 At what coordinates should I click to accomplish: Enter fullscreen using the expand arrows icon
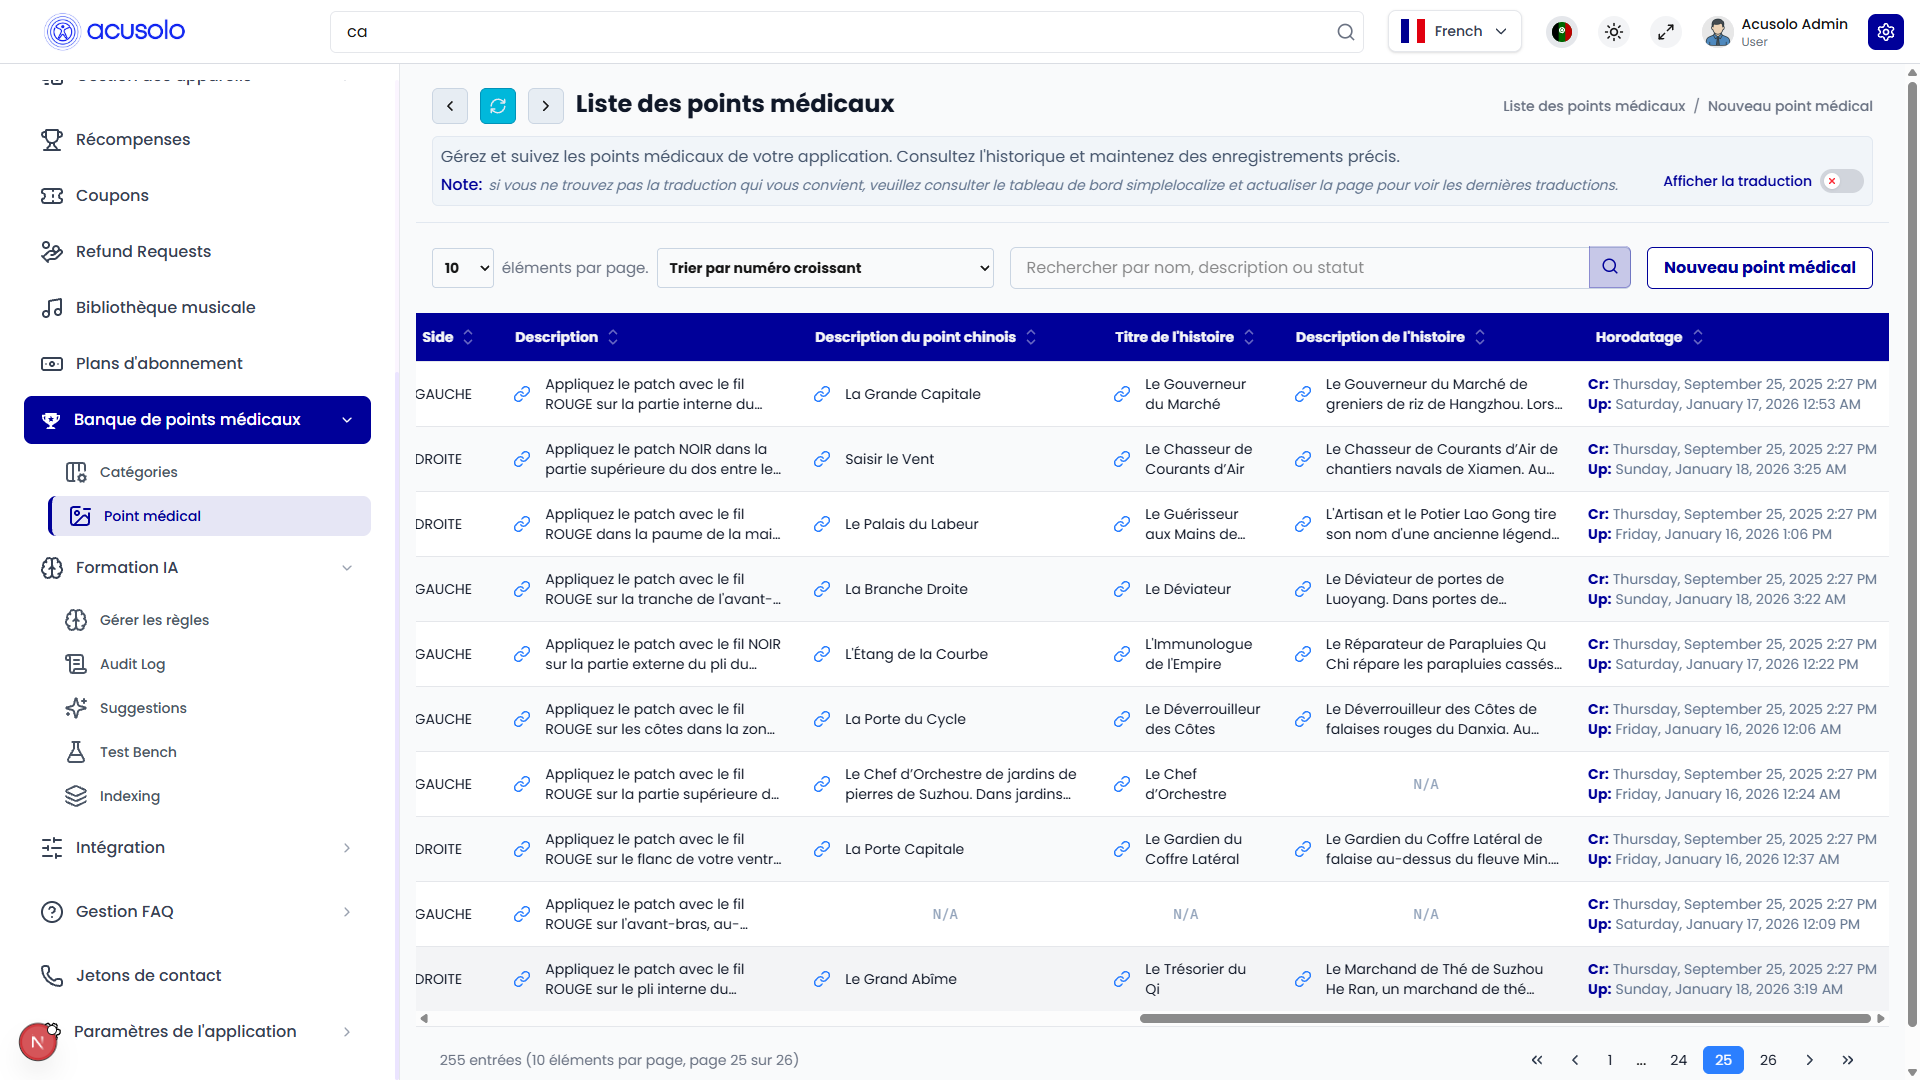tap(1666, 31)
